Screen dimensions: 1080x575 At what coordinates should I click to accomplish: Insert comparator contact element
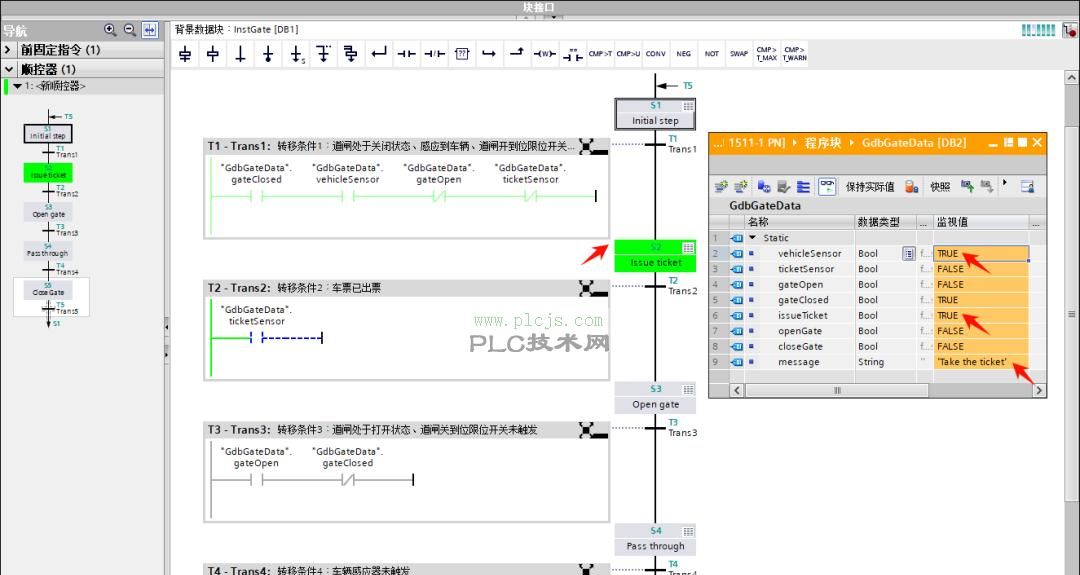572,54
